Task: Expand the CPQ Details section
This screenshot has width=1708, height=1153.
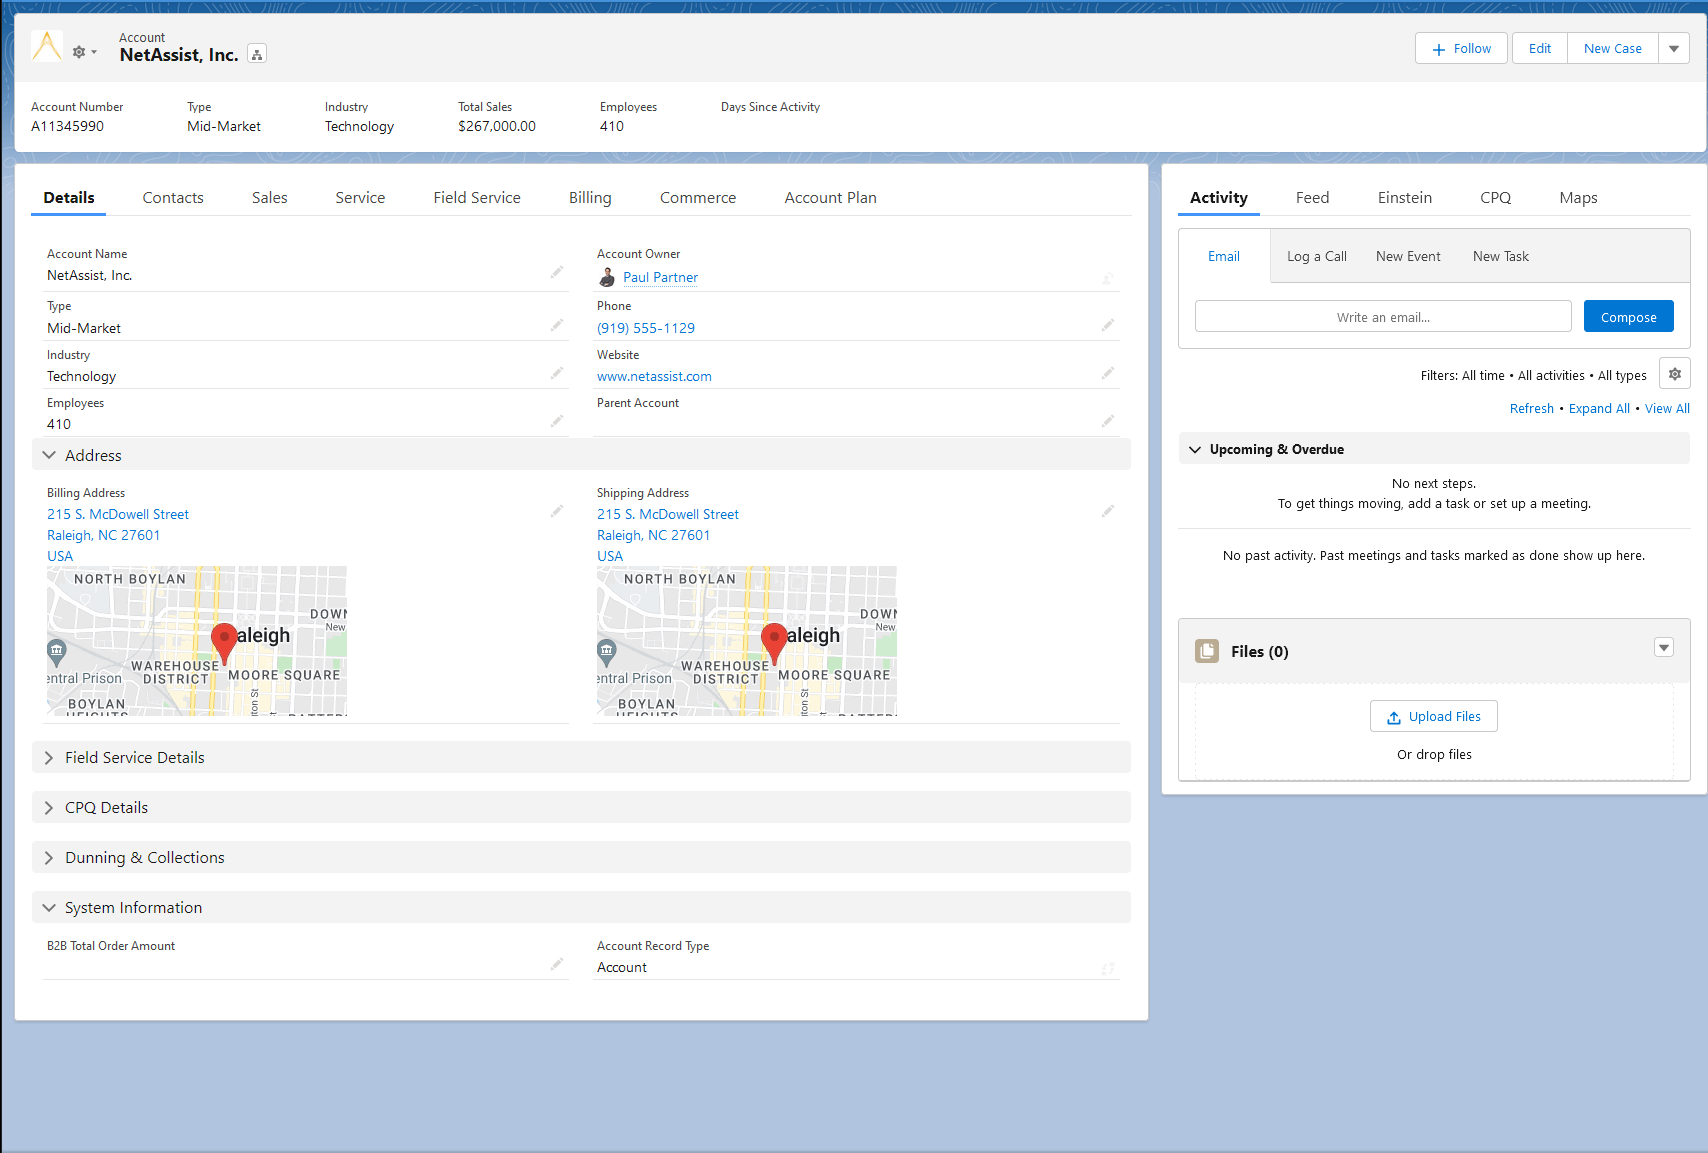Action: coord(581,807)
